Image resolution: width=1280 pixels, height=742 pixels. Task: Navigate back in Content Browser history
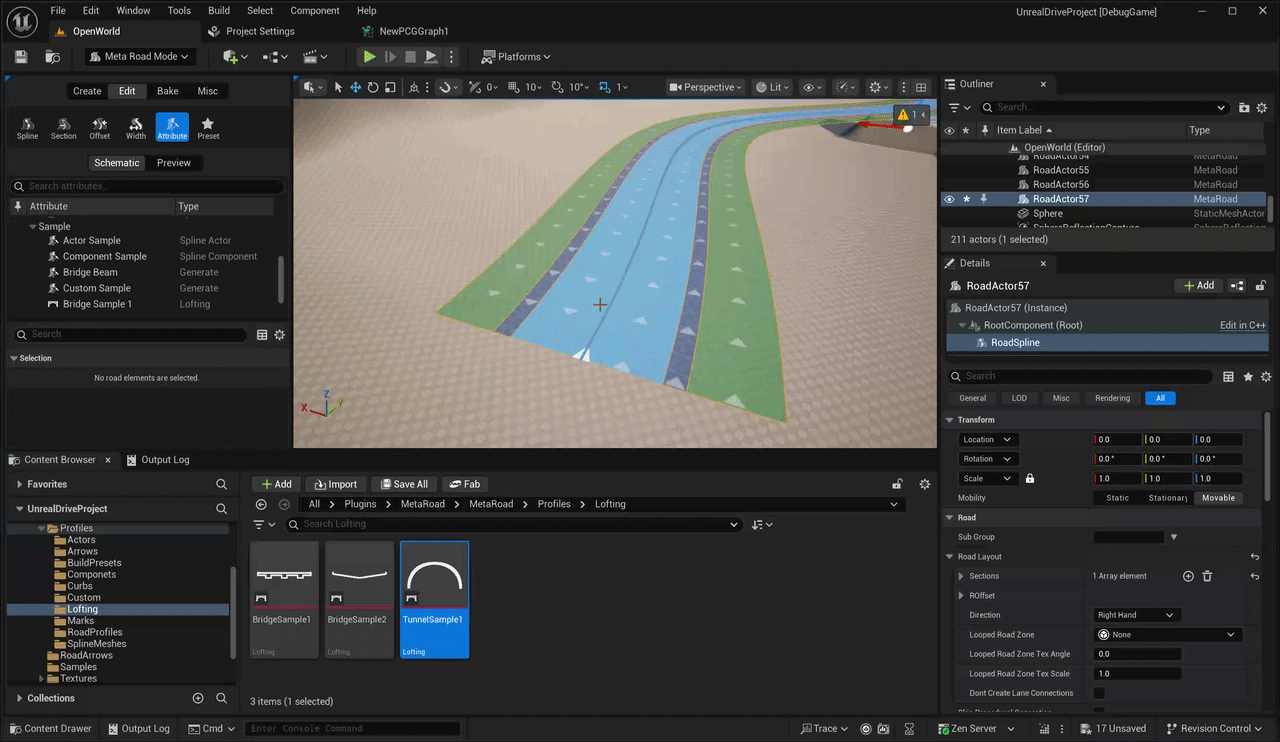[262, 504]
